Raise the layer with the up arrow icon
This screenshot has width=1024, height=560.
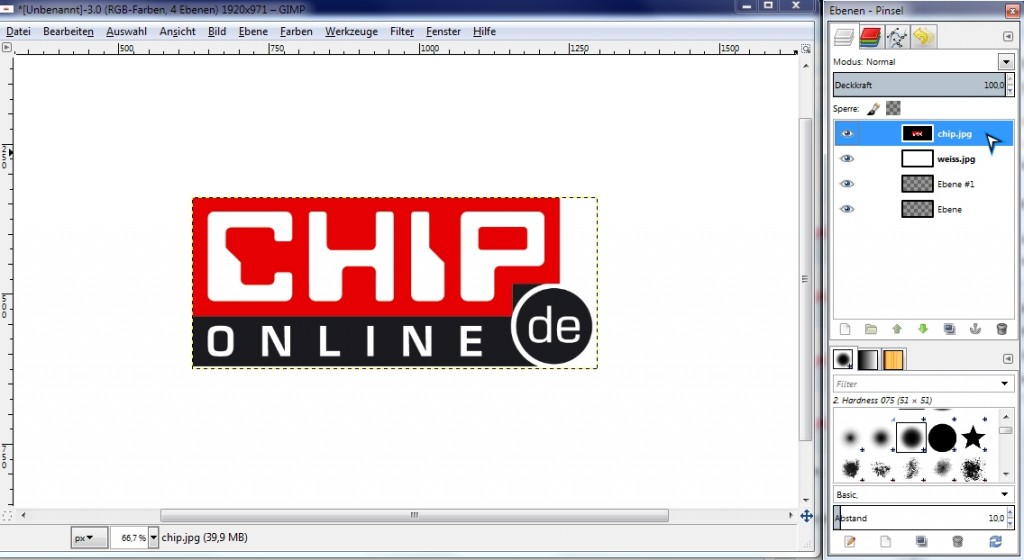point(897,328)
